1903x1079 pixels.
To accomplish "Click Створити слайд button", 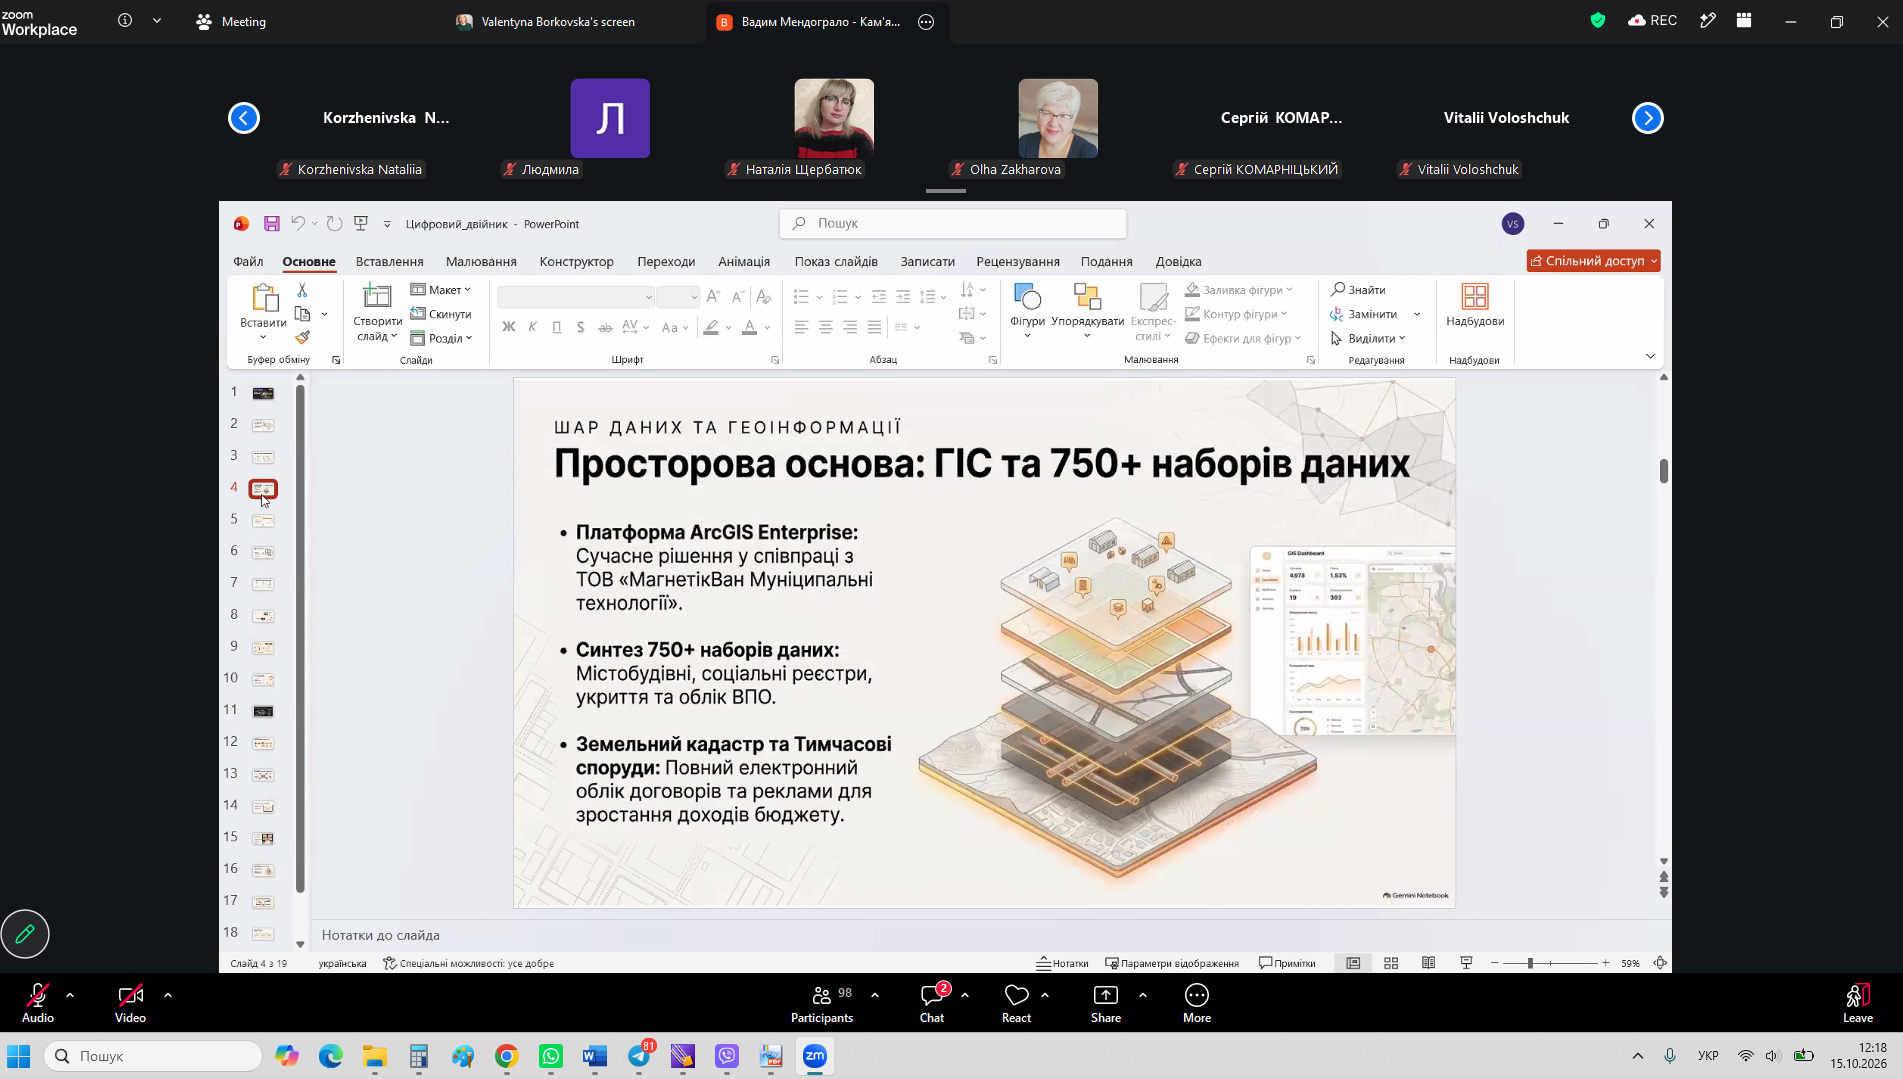I will pos(377,312).
